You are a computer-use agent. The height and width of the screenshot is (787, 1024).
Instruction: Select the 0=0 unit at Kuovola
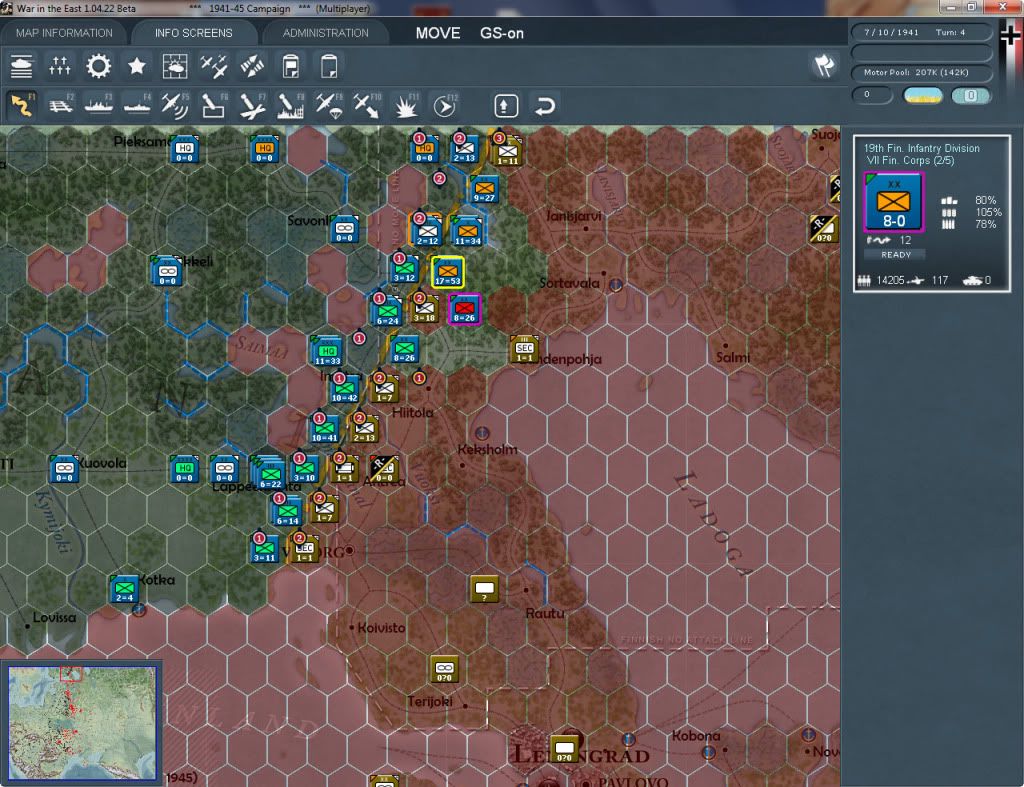pos(64,469)
